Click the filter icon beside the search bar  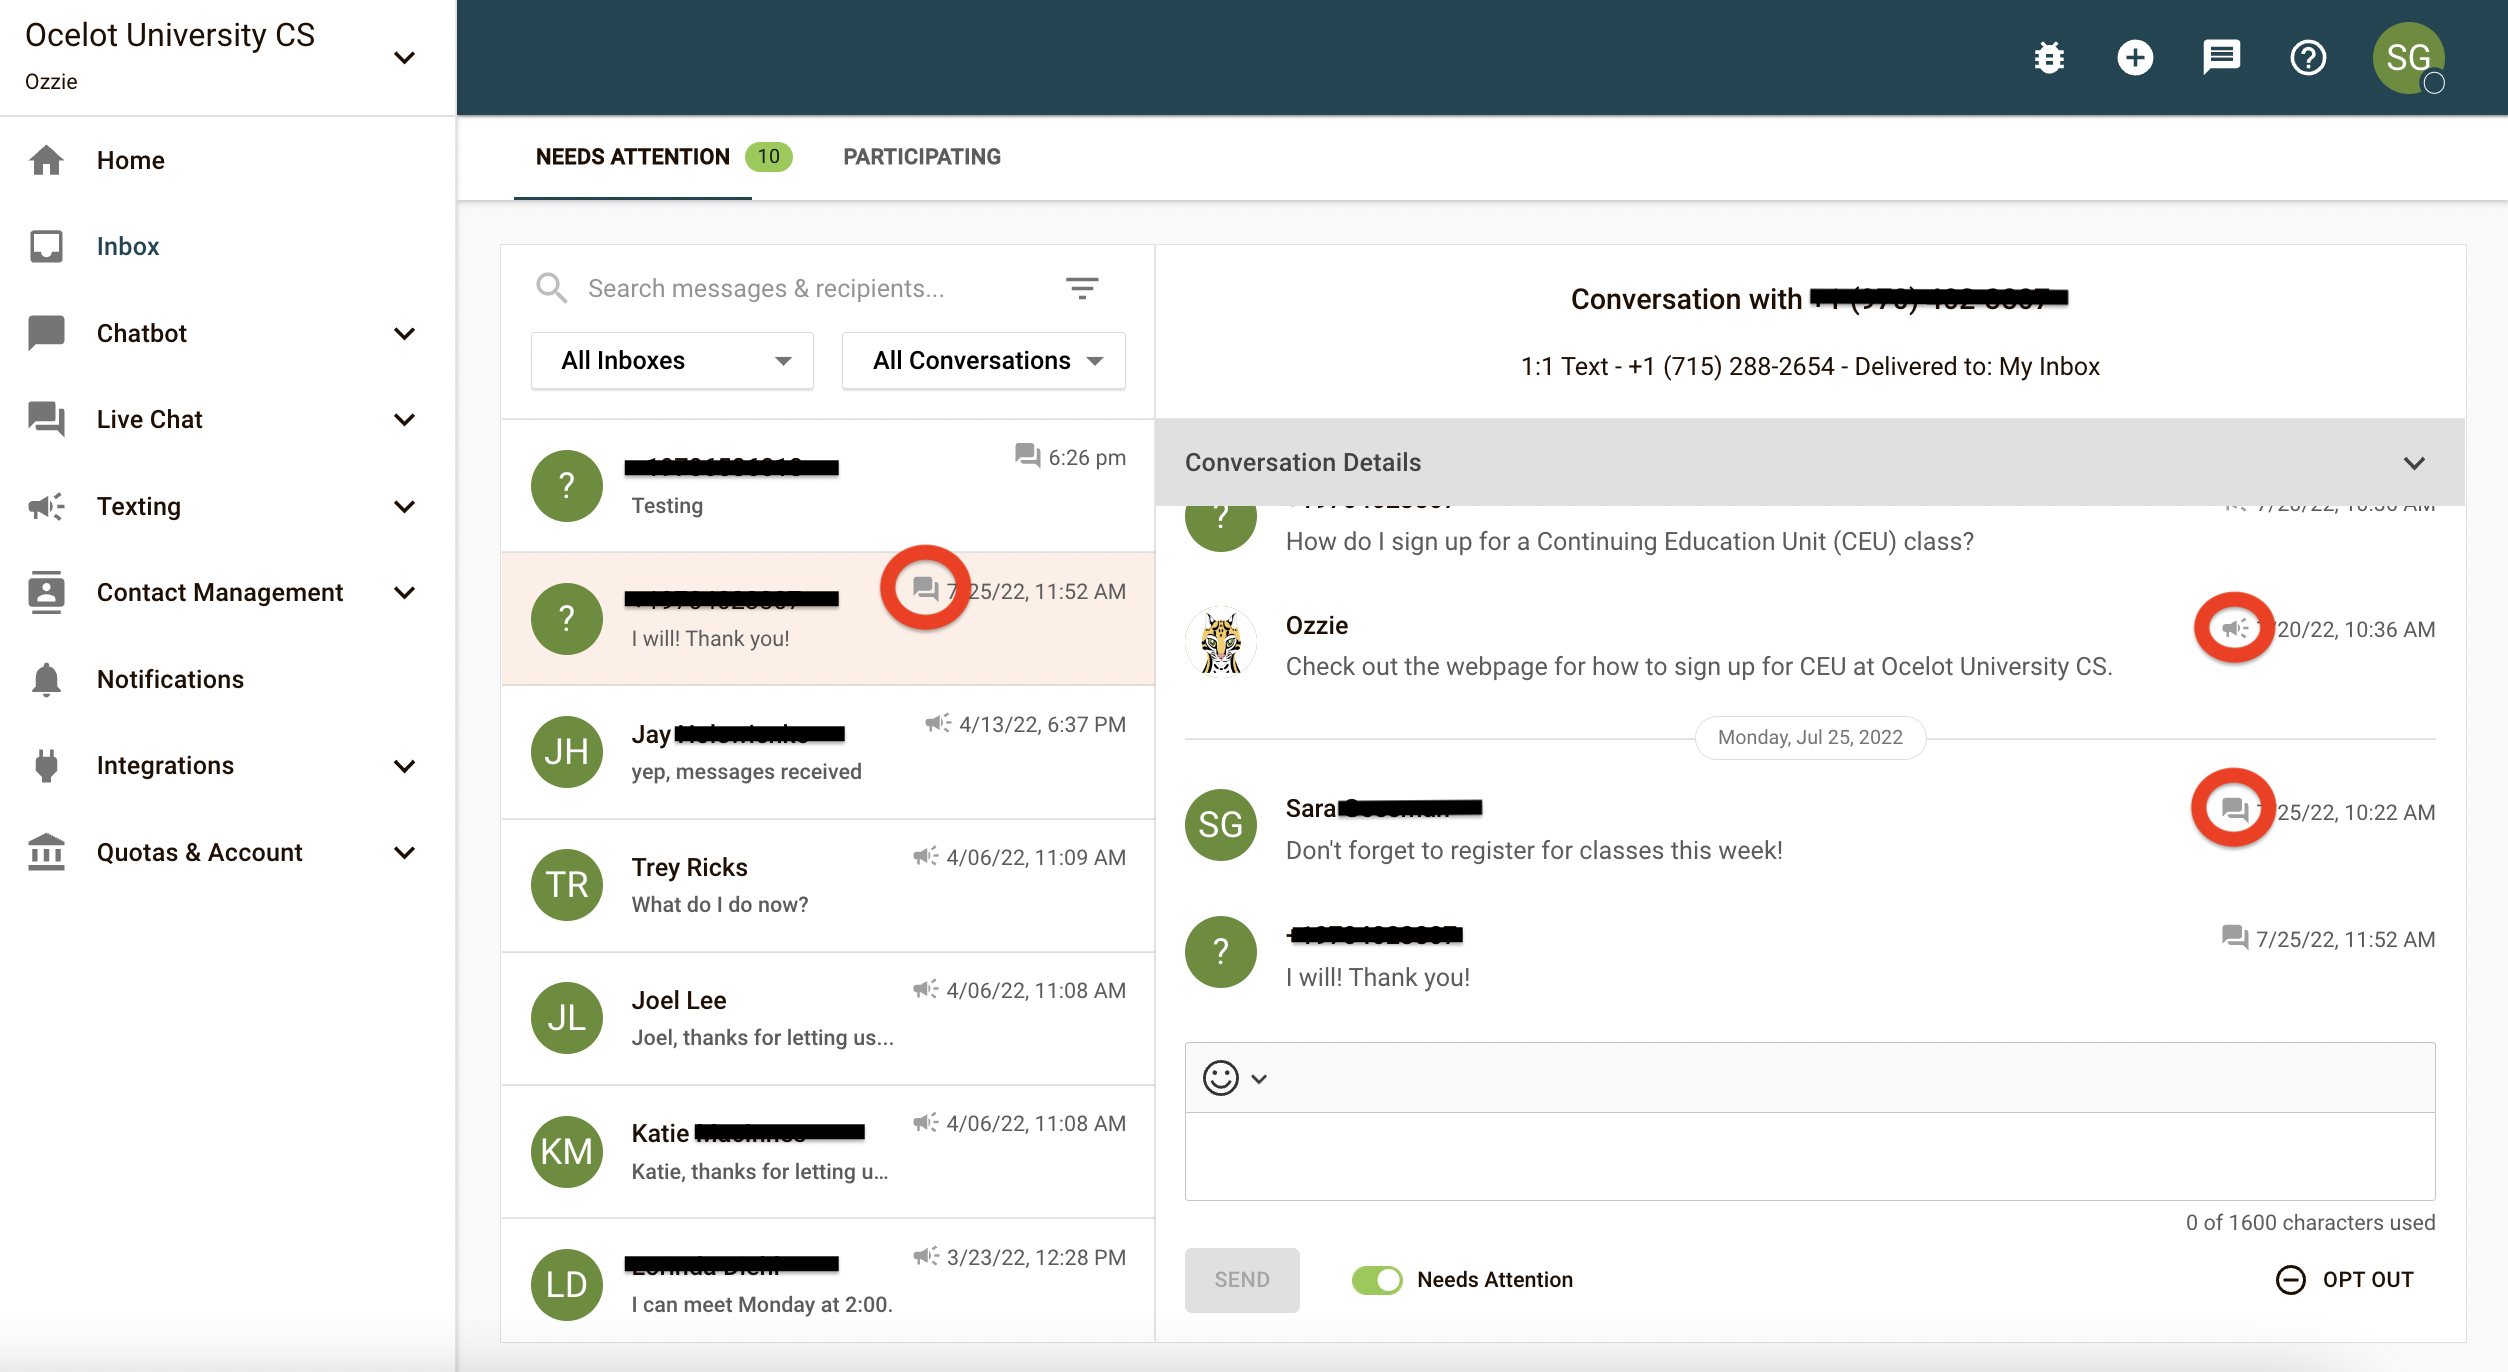(1082, 288)
